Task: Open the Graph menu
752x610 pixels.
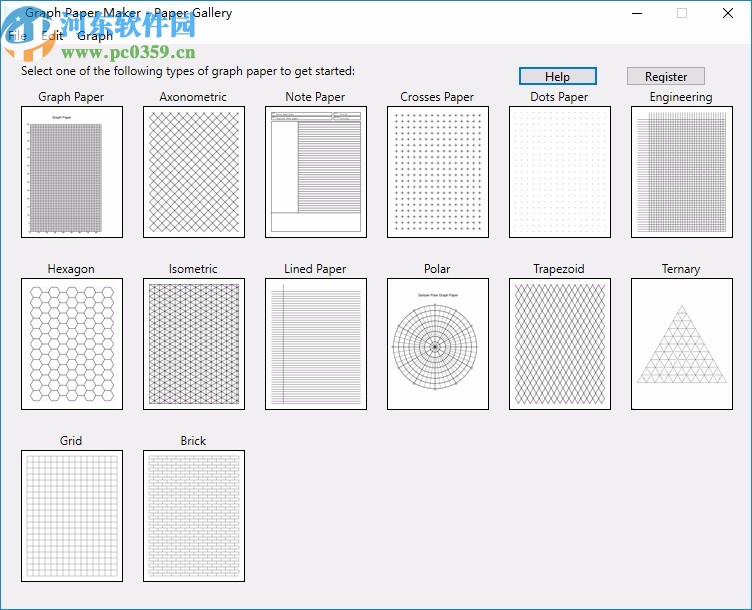Action: click(95, 36)
